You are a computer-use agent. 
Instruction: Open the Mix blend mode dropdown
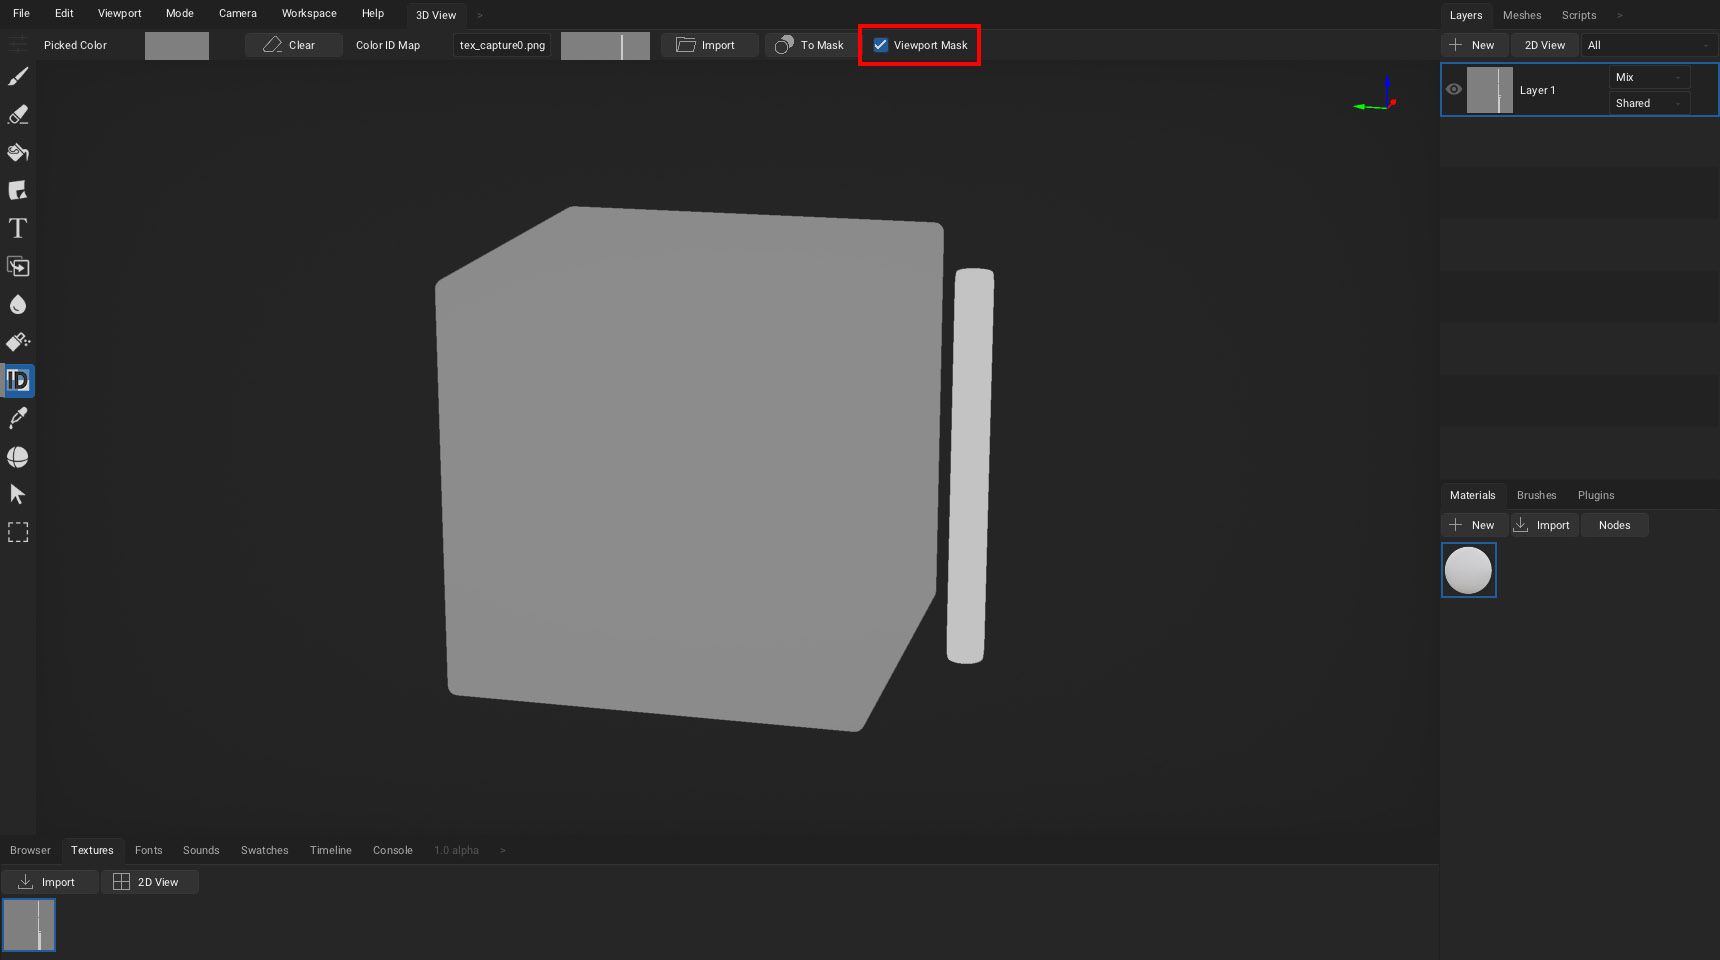pos(1649,77)
